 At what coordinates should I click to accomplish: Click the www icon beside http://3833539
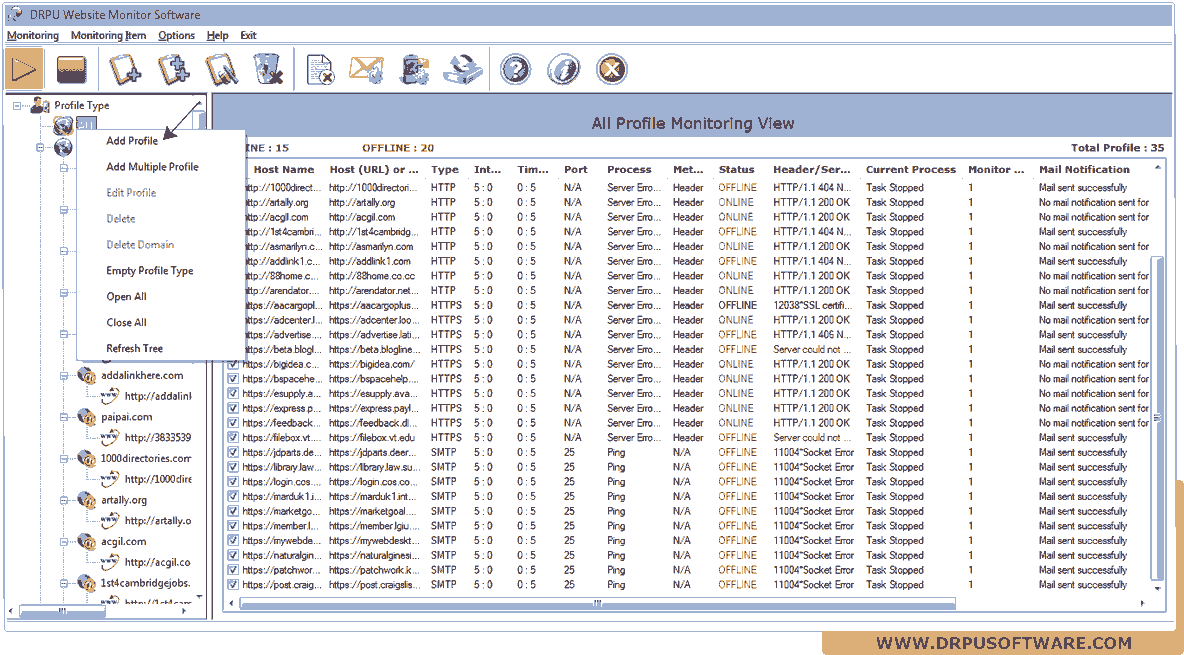click(110, 437)
